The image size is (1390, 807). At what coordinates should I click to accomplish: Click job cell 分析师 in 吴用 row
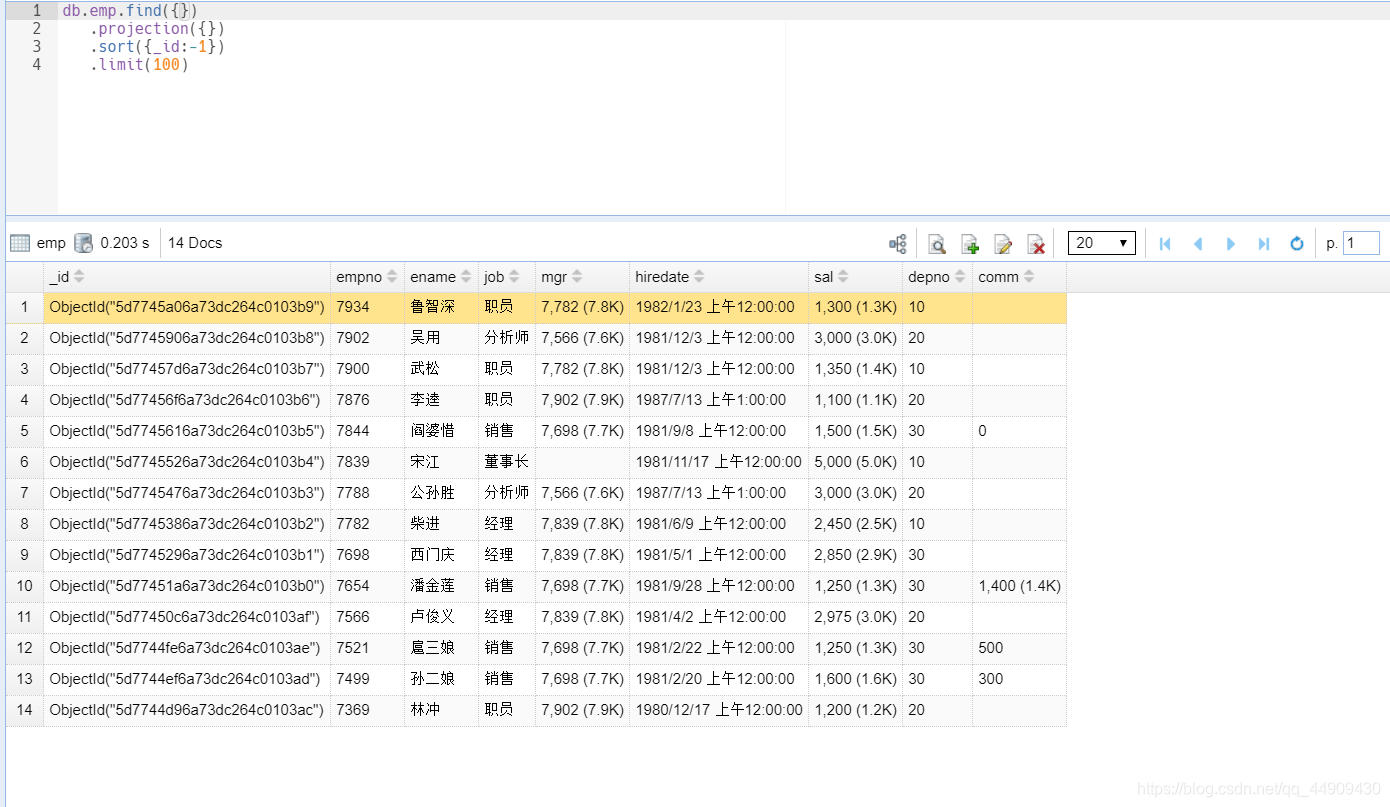[x=507, y=338]
